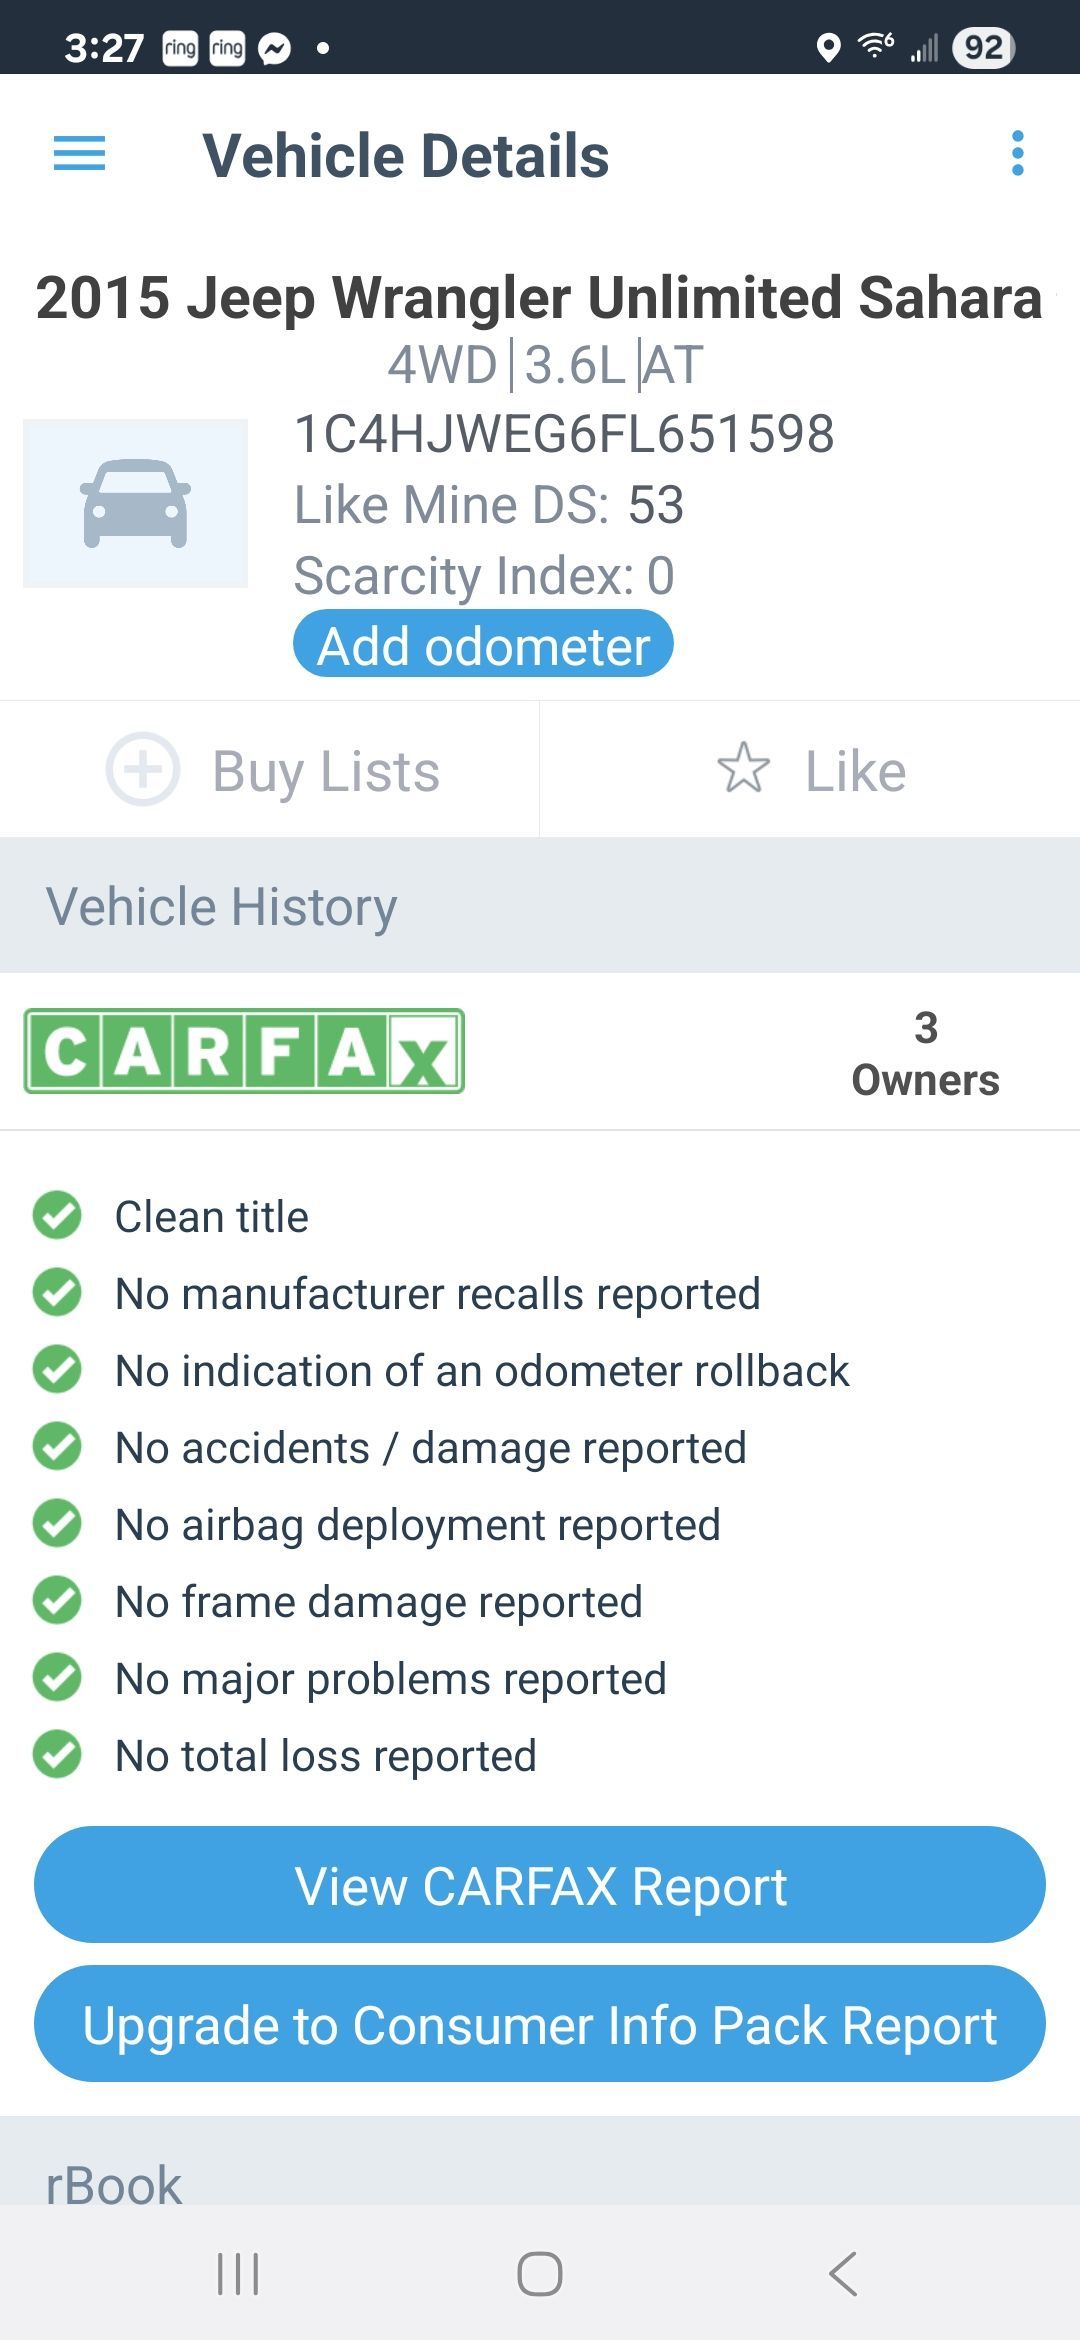Viewport: 1080px width, 2340px height.
Task: Tap the VIN 1C4HJWEG6FL651598 text
Action: pos(564,434)
